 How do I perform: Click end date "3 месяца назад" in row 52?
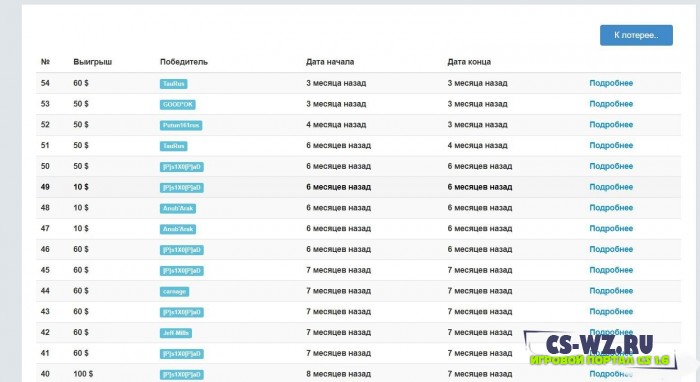click(478, 125)
